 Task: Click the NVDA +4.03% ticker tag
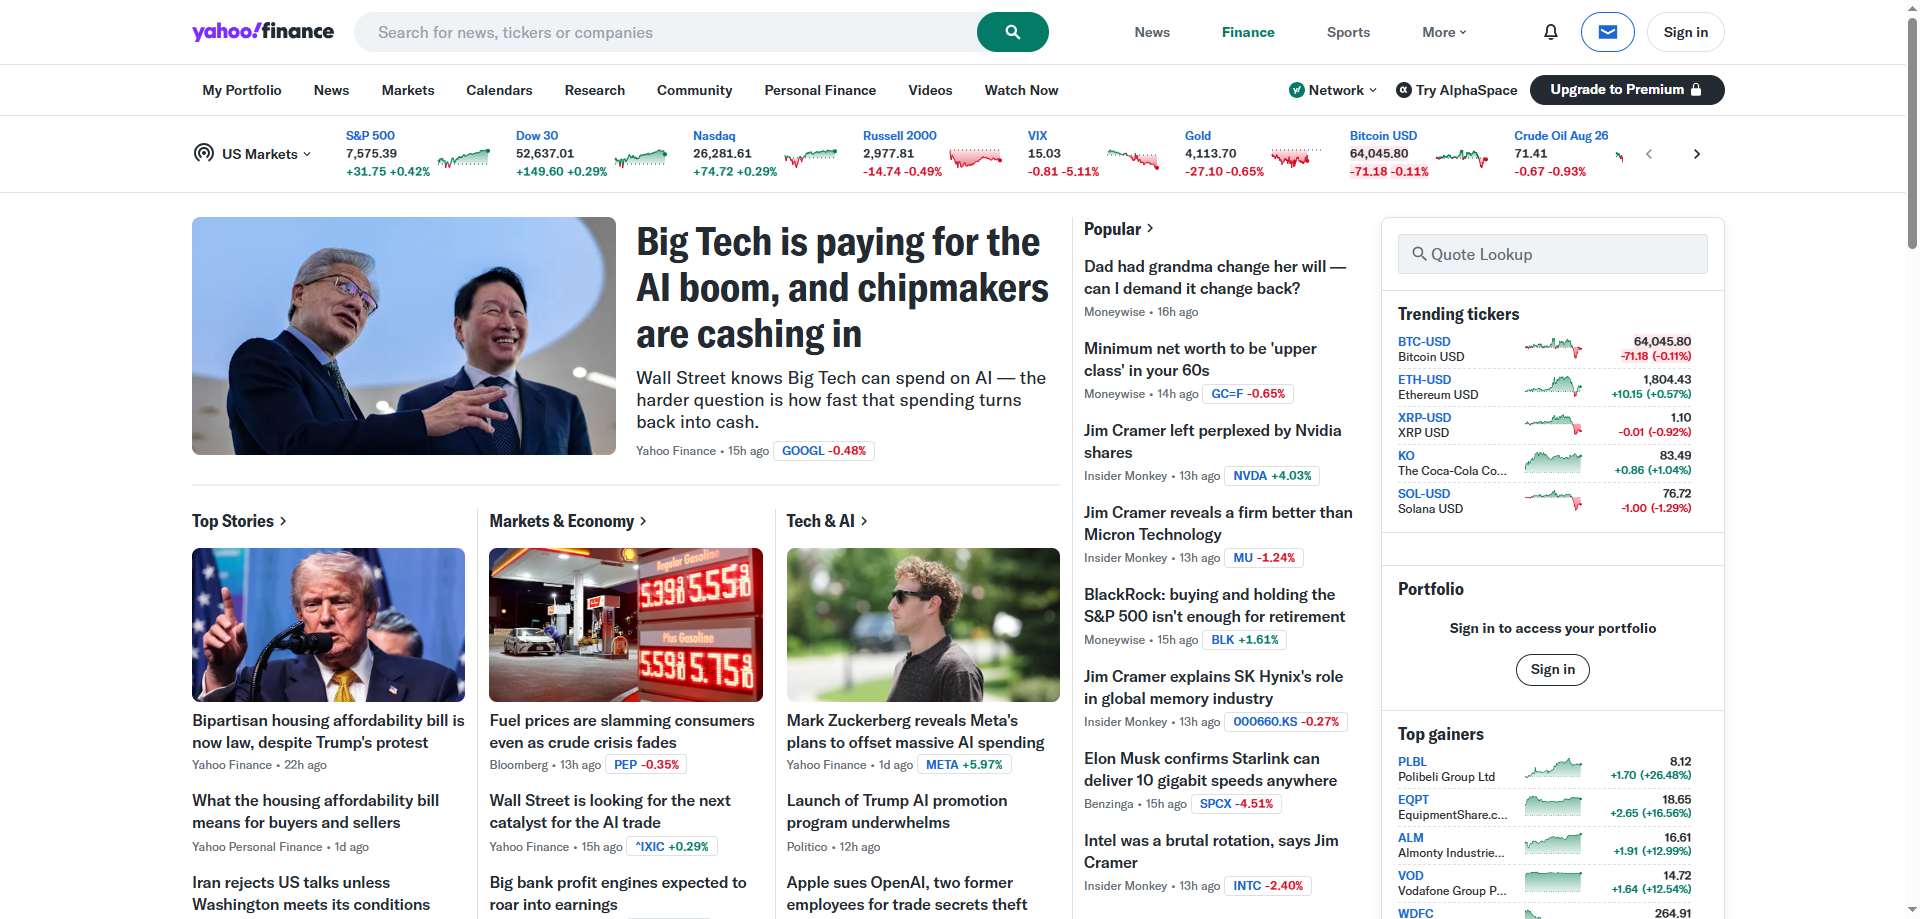pyautogui.click(x=1272, y=476)
